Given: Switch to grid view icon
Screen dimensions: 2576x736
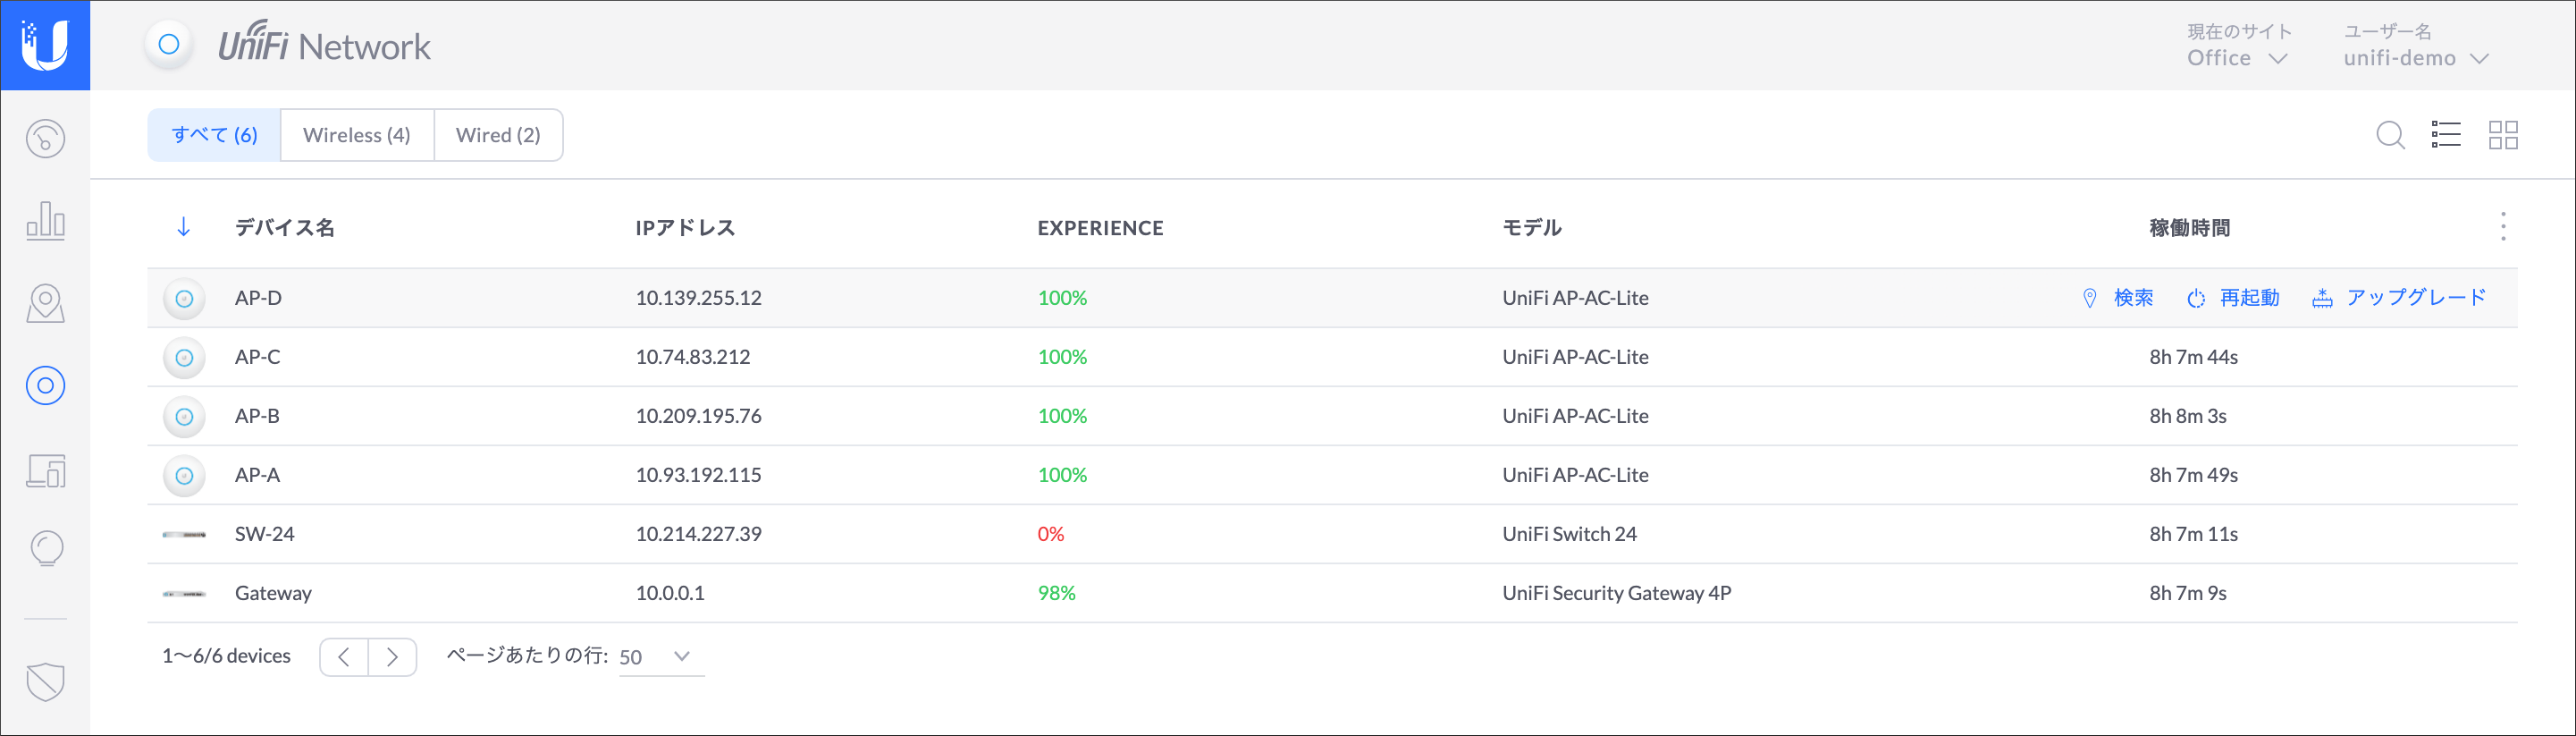Looking at the screenshot, I should point(2503,135).
